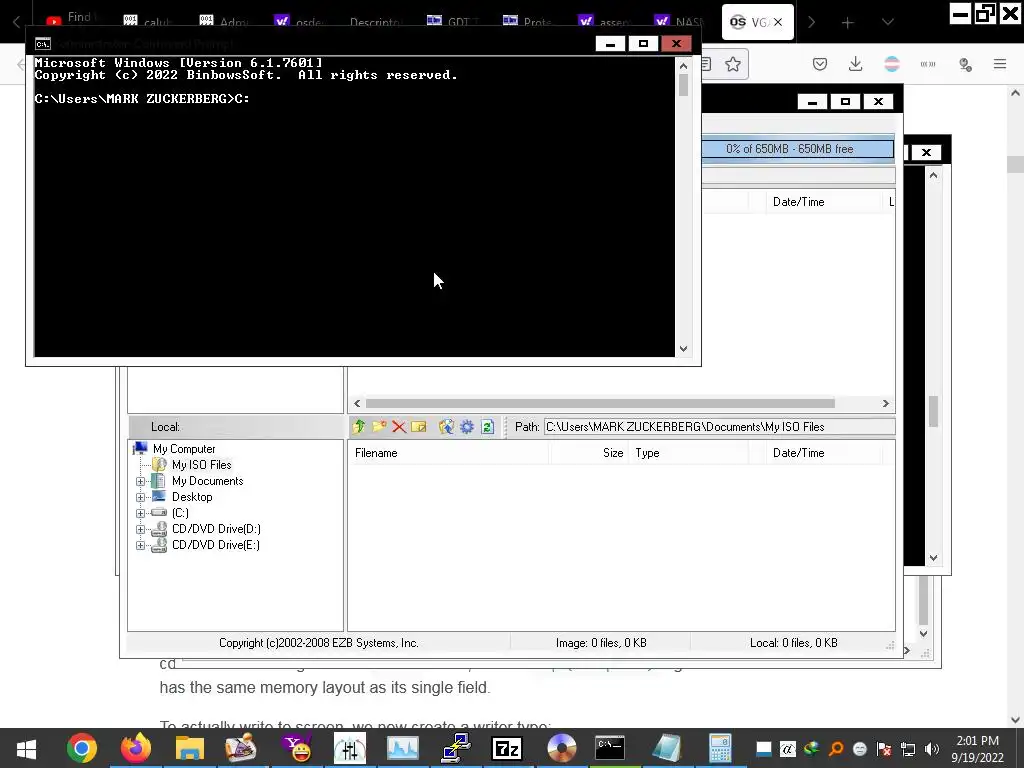Image resolution: width=1024 pixels, height=768 pixels.
Task: Click the 0% of 650MB capacity bar
Action: point(797,149)
